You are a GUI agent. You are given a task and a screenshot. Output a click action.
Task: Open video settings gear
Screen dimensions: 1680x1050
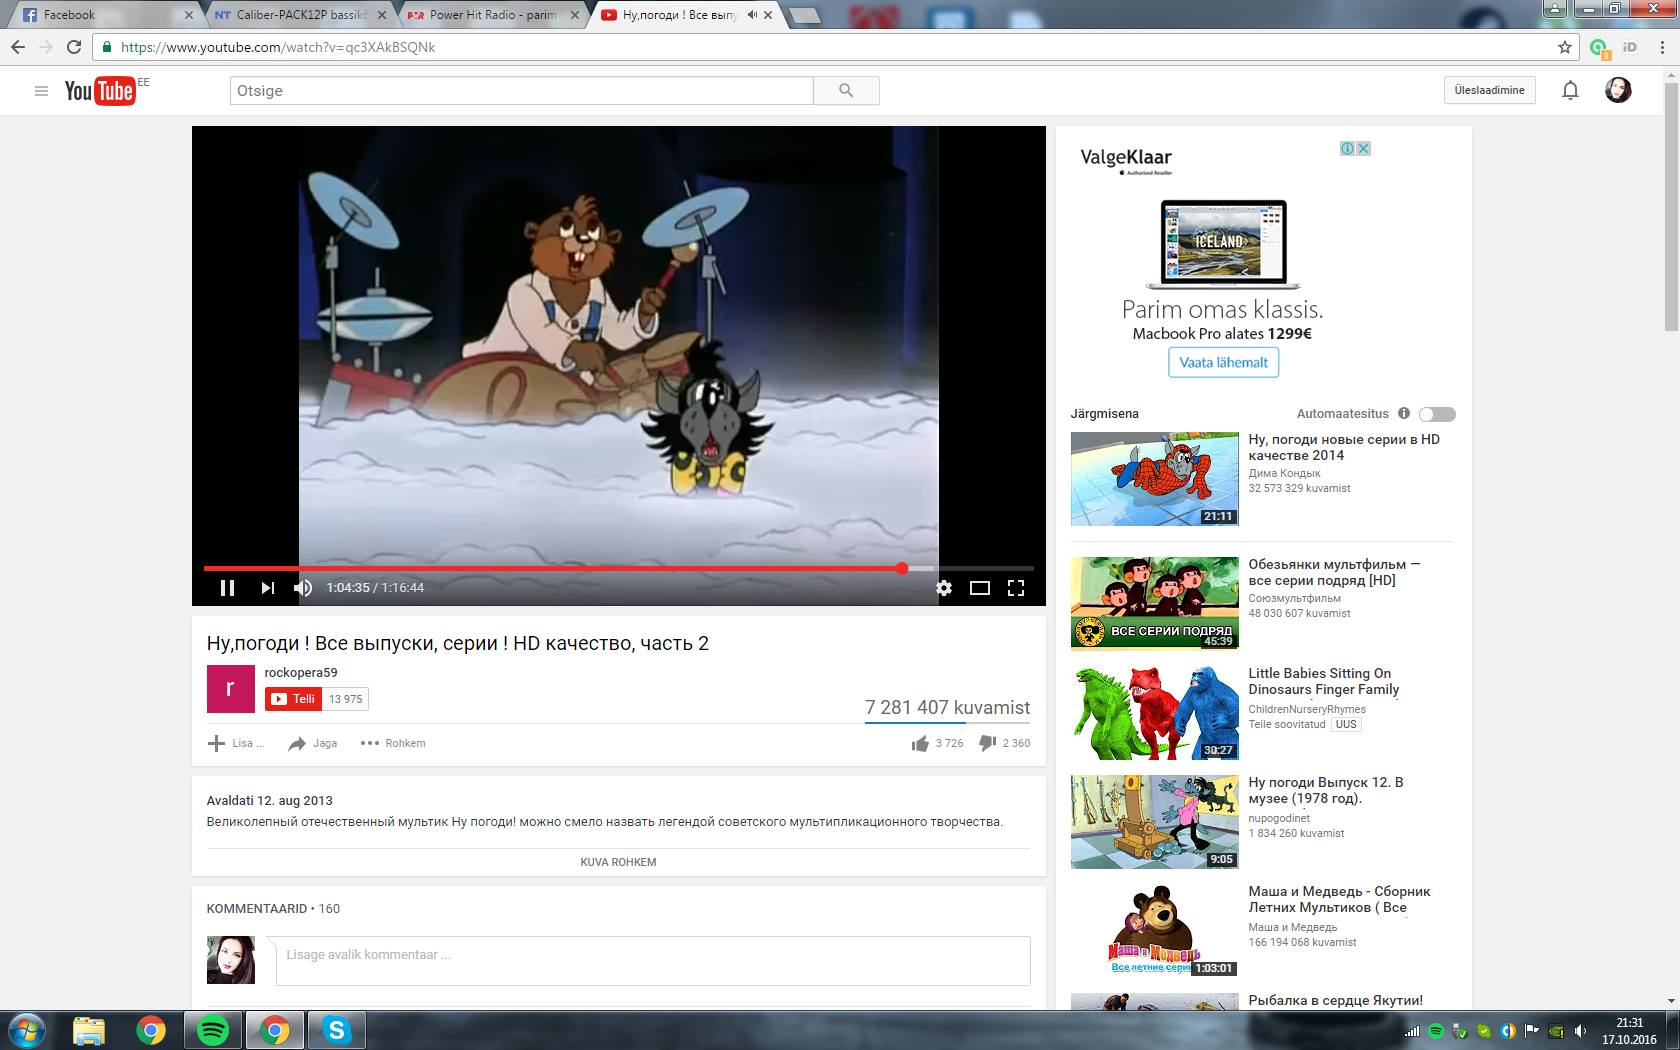pyautogui.click(x=944, y=588)
